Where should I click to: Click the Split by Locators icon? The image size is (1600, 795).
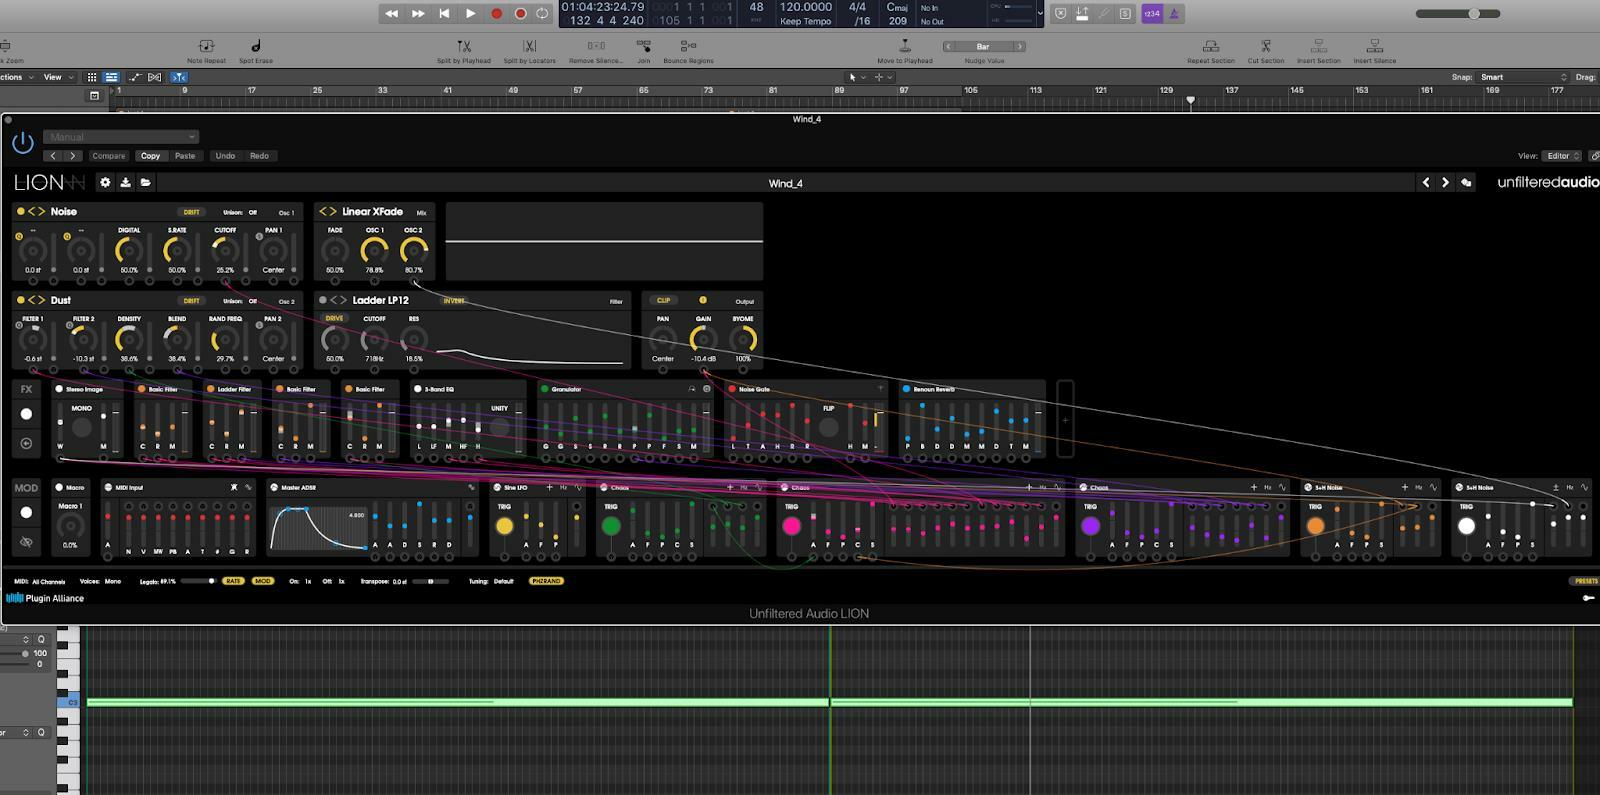(529, 46)
